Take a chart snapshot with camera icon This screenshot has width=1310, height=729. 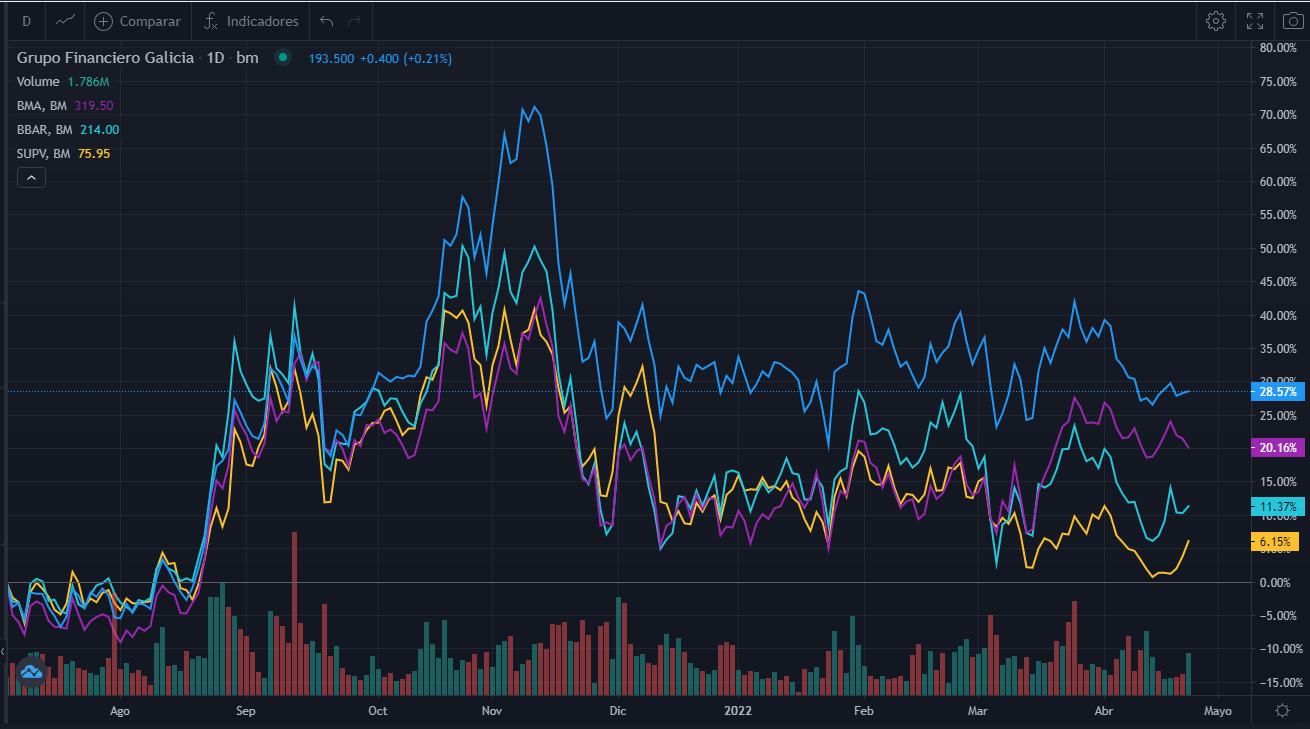pos(1290,21)
